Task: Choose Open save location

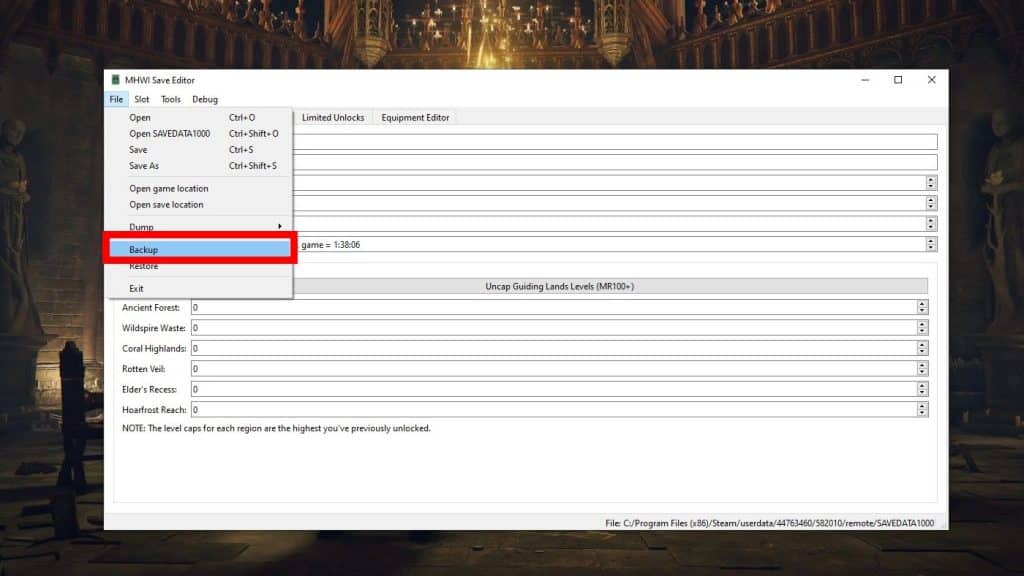Action: [200, 204]
